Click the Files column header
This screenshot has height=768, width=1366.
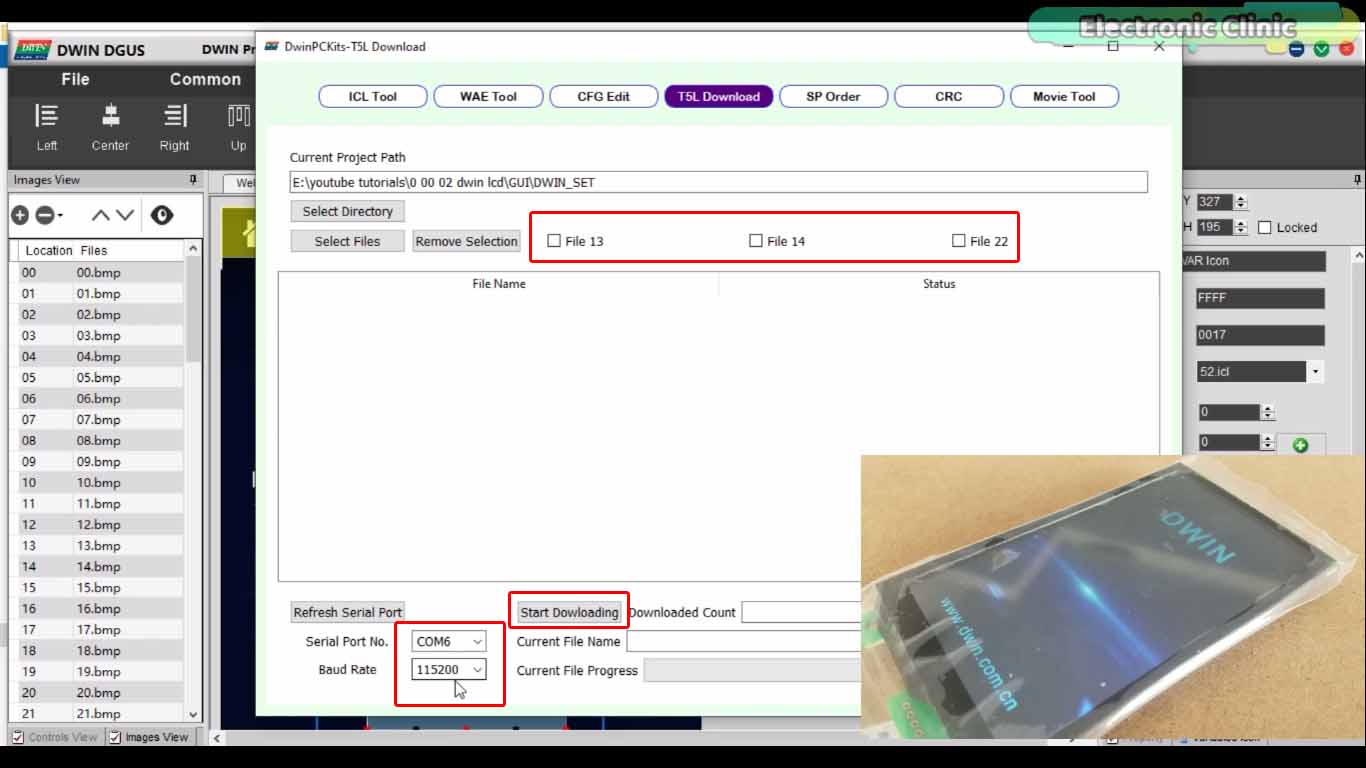point(94,250)
